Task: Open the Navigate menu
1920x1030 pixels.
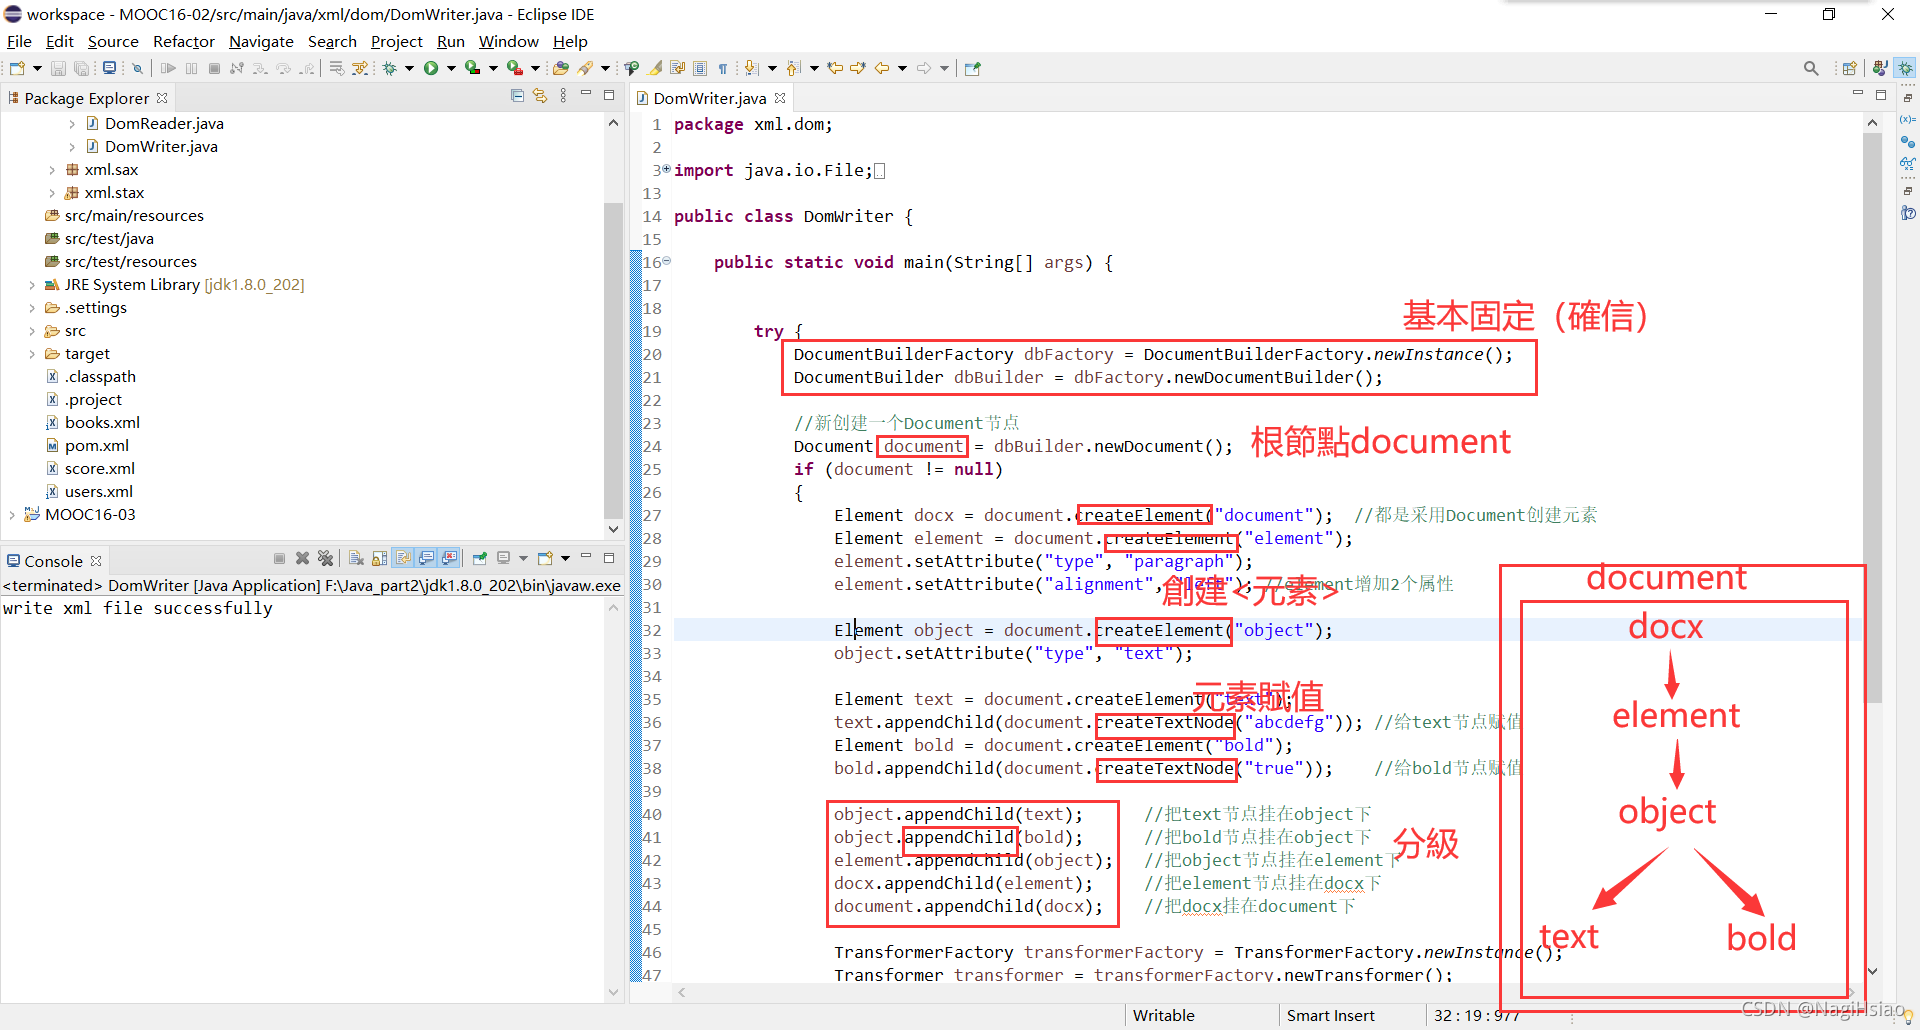Action: coord(261,41)
